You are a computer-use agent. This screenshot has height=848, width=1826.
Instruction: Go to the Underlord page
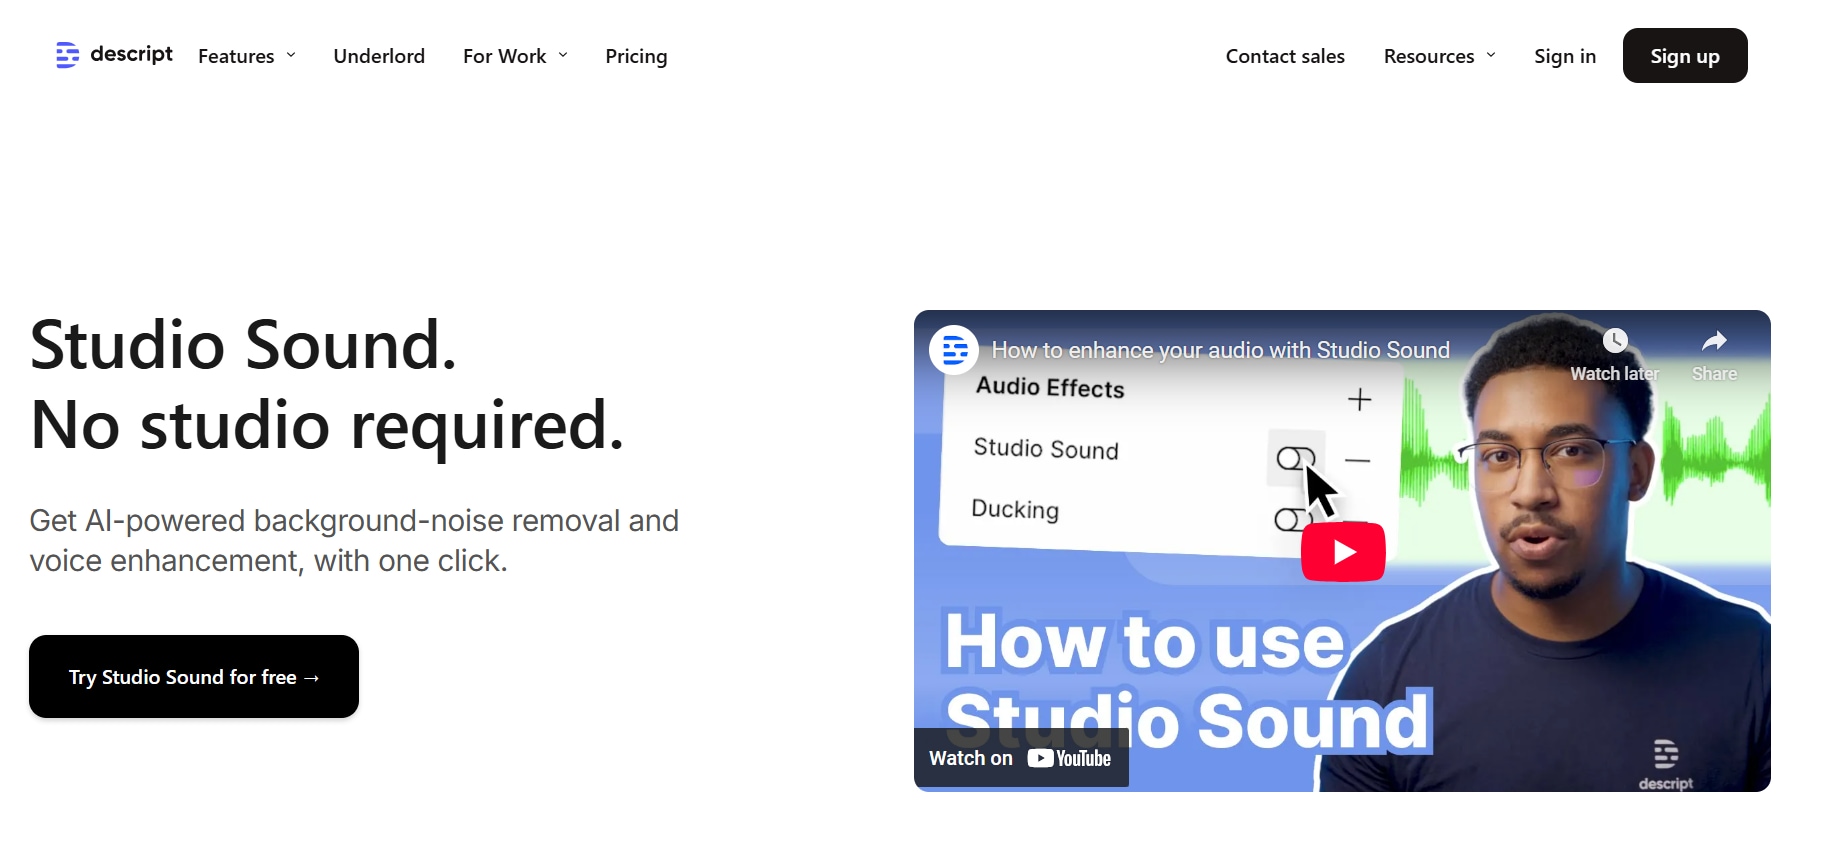point(379,56)
